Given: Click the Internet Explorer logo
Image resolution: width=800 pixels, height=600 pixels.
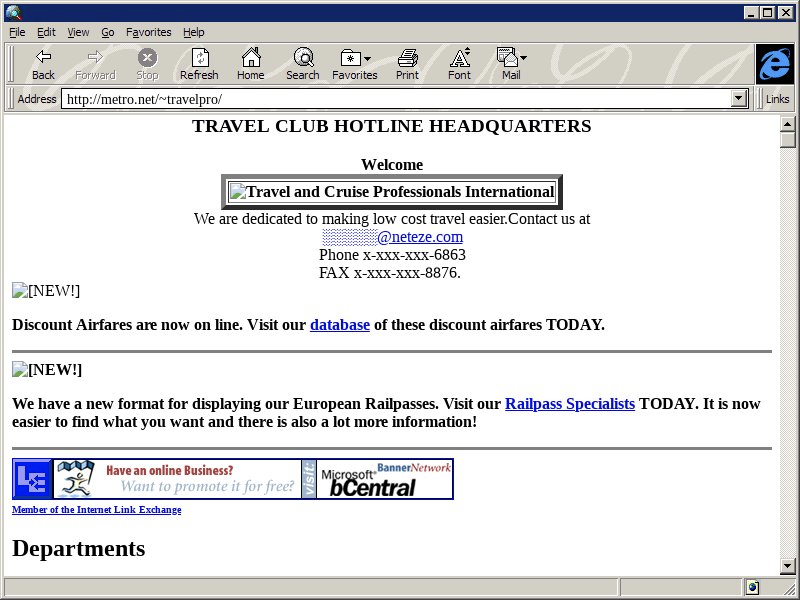Looking at the screenshot, I should point(773,64).
